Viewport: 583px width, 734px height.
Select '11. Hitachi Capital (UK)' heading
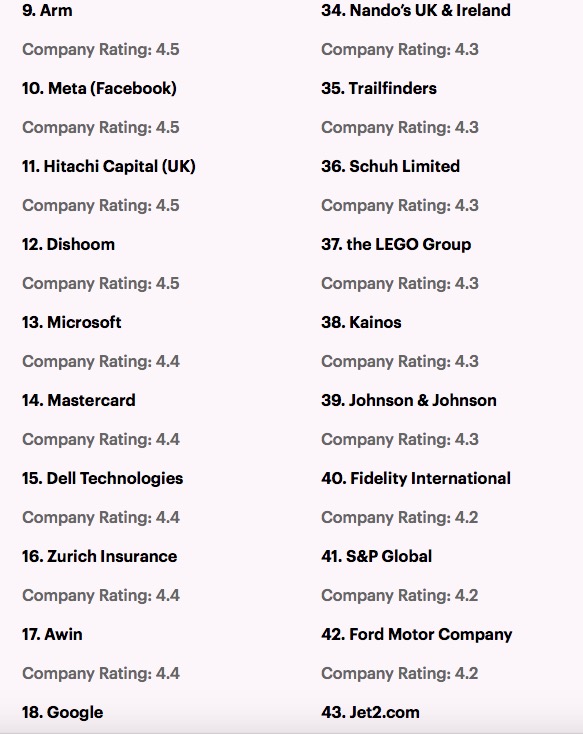point(109,166)
